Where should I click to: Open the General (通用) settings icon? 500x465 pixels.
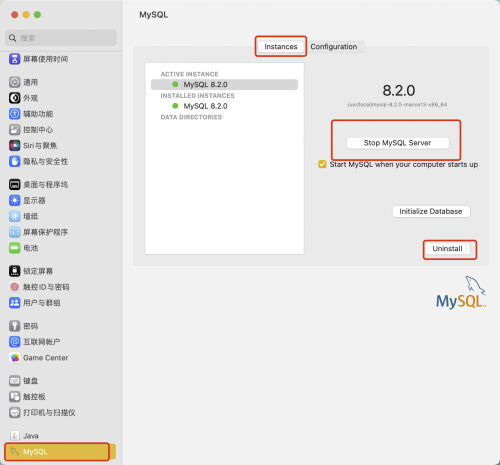click(14, 82)
